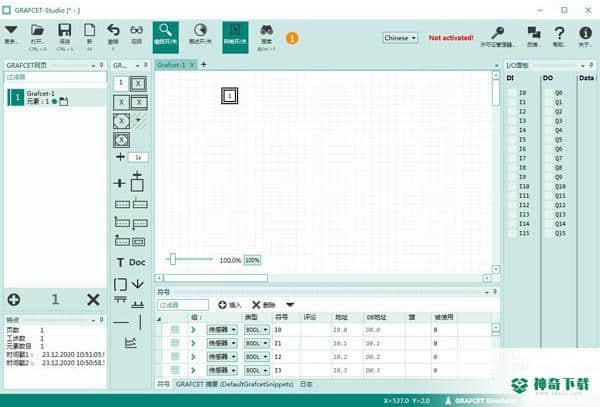
Task: Click the binoculars search icon
Action: [x=266, y=30]
